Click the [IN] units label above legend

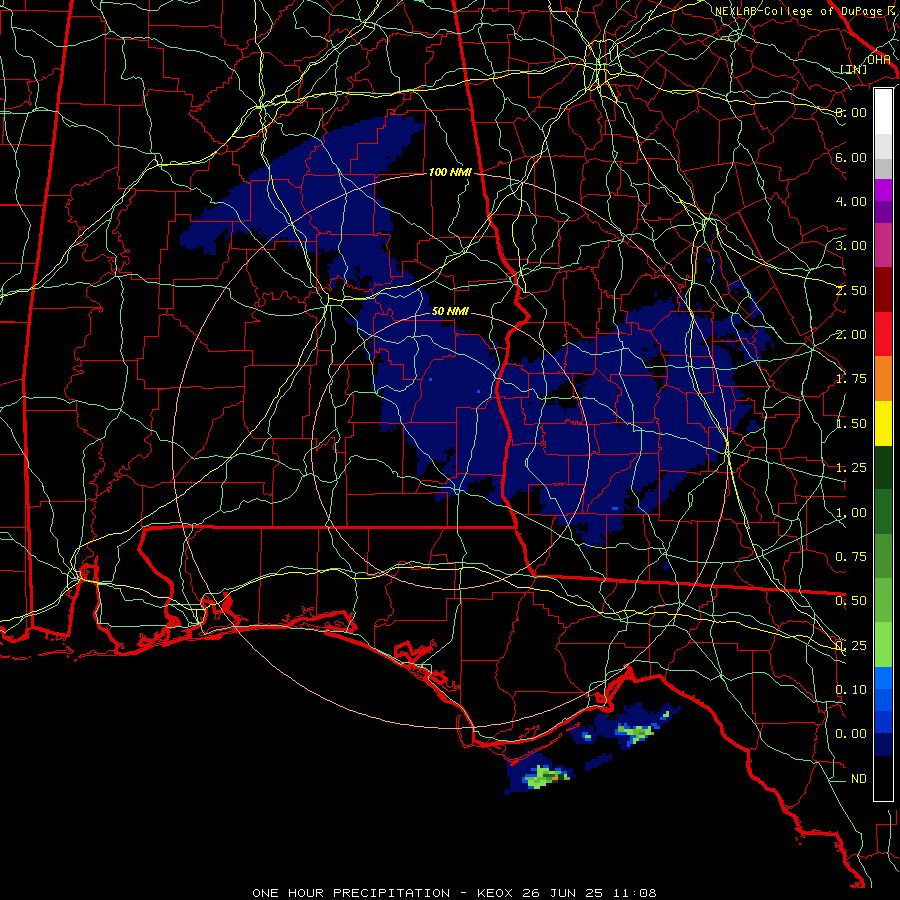click(854, 69)
